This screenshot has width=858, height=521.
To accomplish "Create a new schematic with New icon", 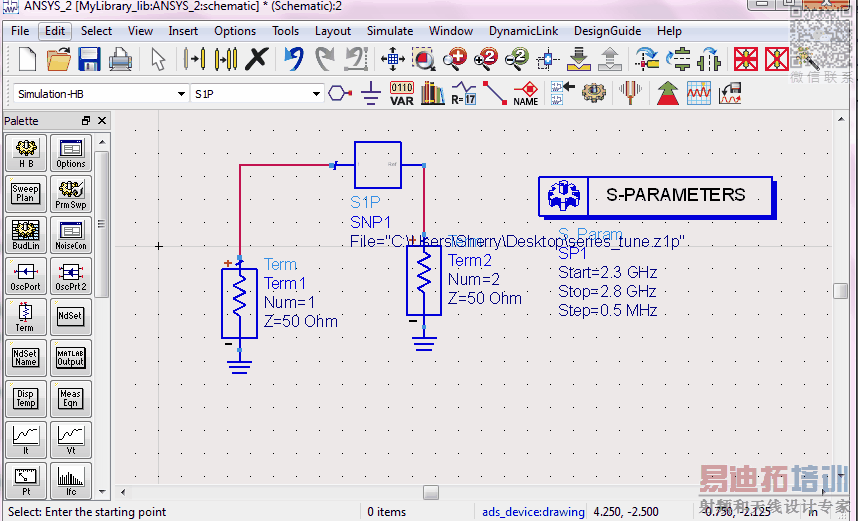I will tap(27, 59).
